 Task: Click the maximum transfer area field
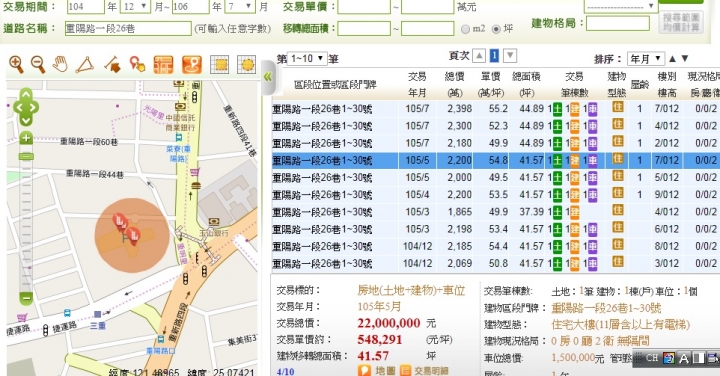[x=428, y=28]
